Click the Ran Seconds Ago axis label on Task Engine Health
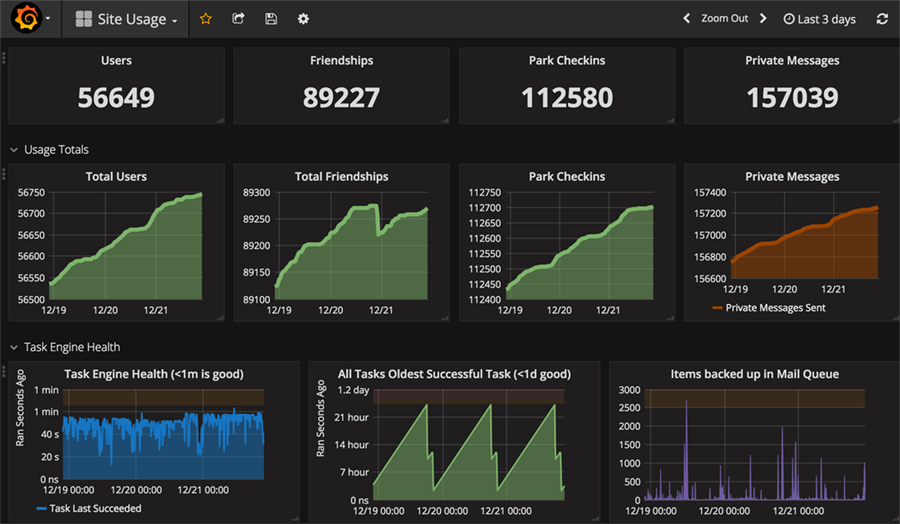This screenshot has height=524, width=900. [x=20, y=407]
